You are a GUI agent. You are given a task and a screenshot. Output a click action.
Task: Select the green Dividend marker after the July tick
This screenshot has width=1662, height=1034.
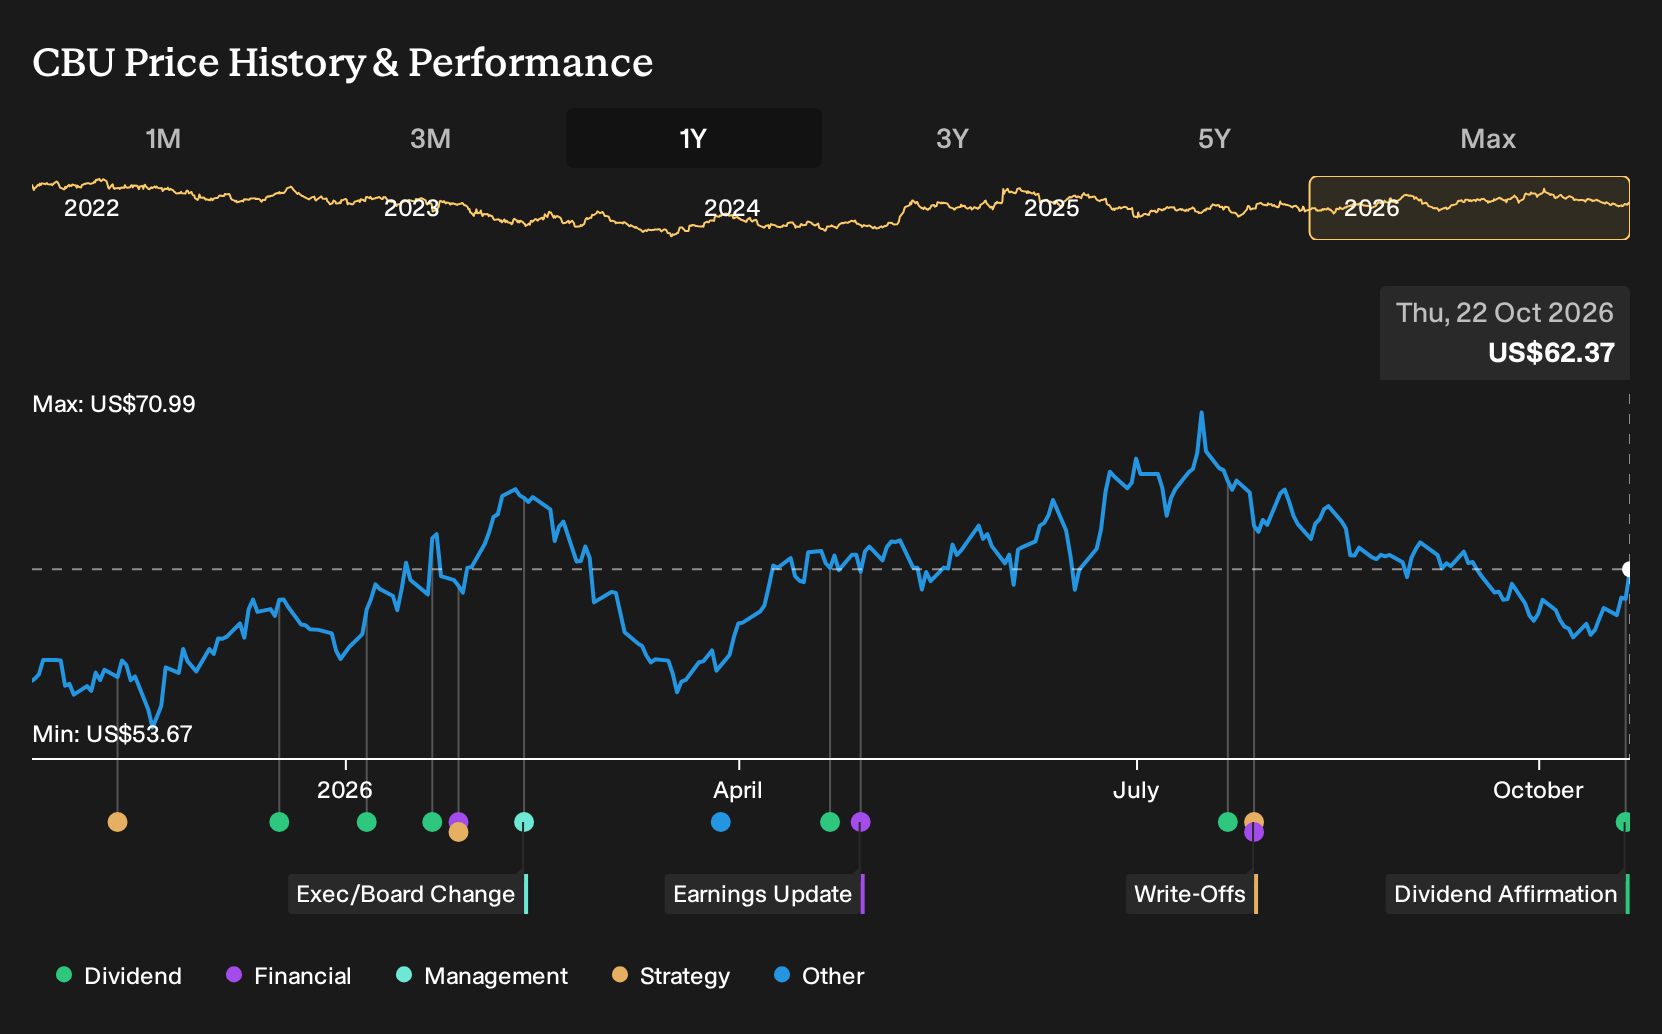coord(1228,822)
